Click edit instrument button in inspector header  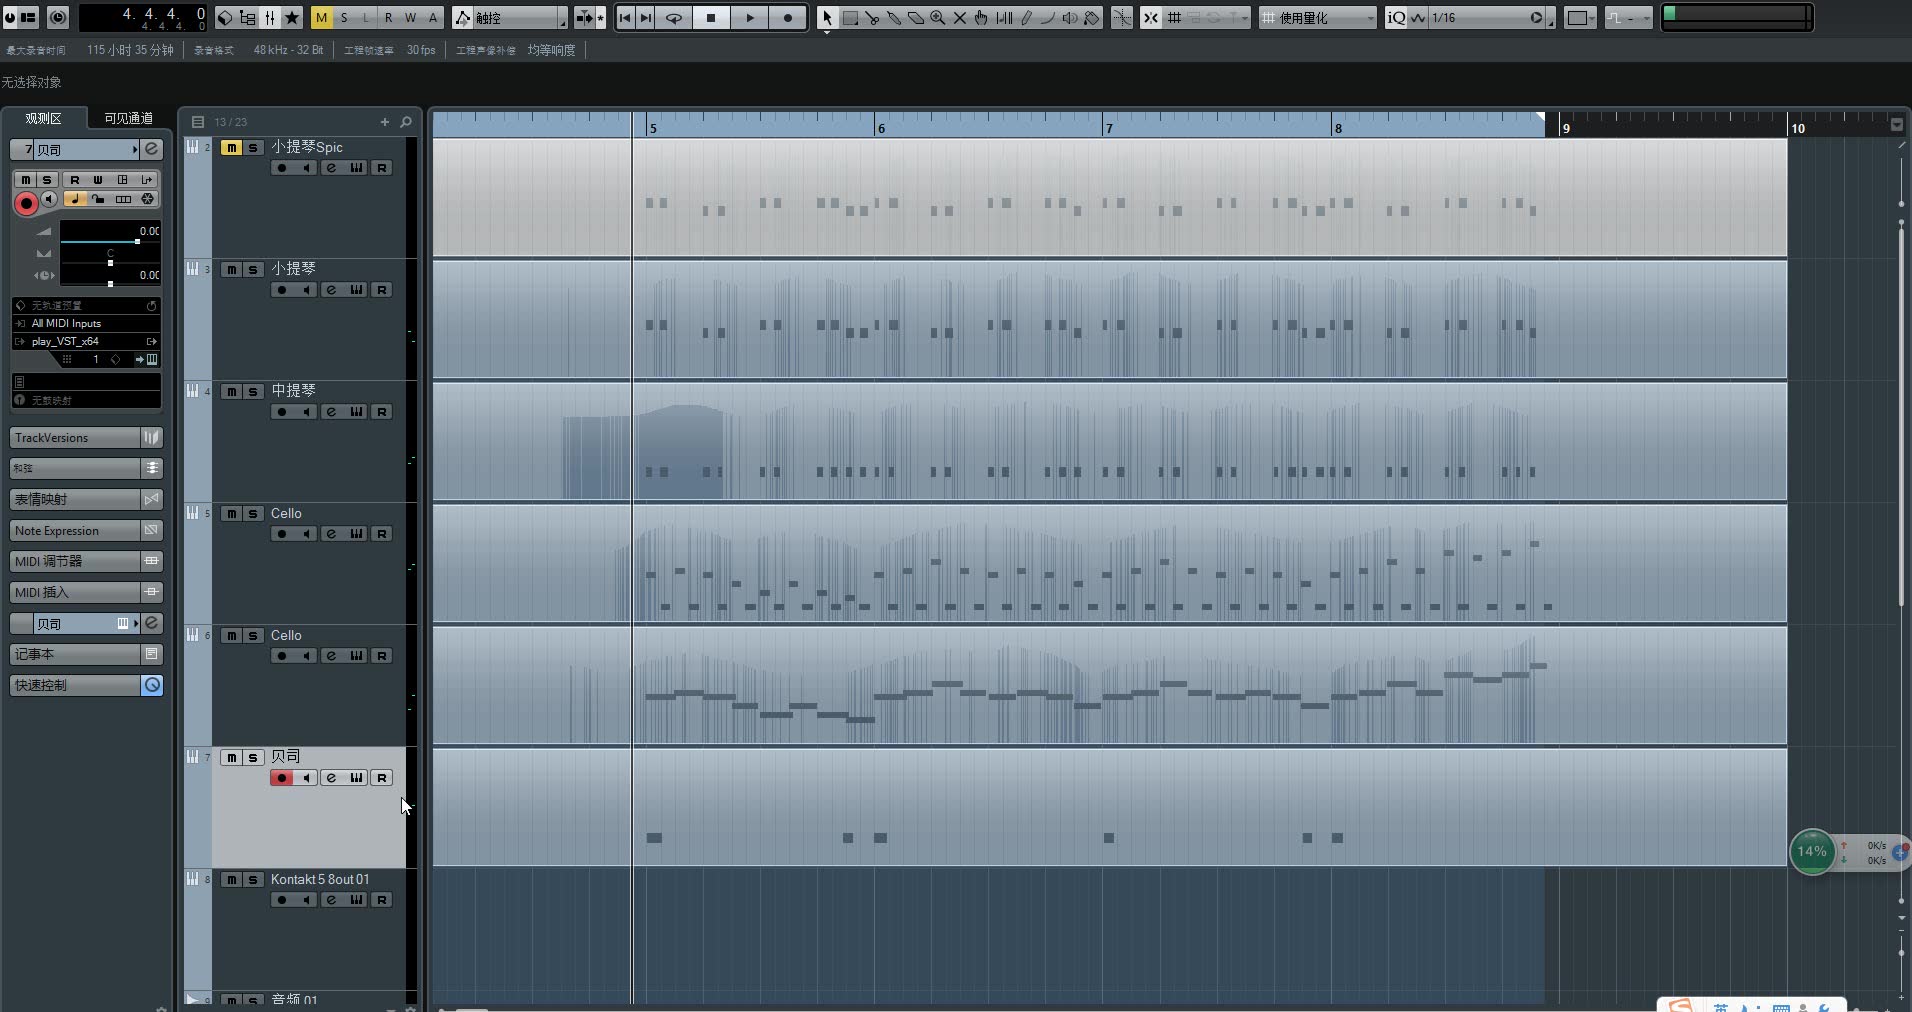(x=151, y=149)
